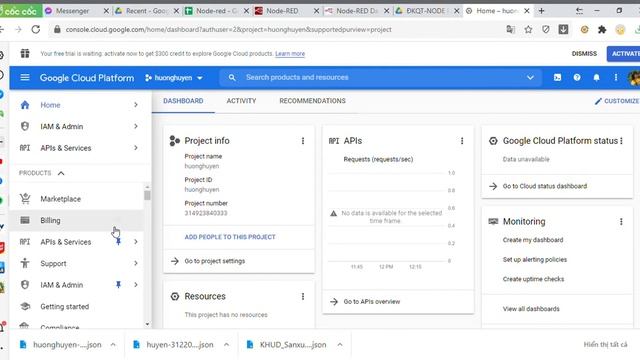This screenshot has height=360, width=640.
Task: Expand top IAM & Admin submenu chevron
Action: point(136,127)
